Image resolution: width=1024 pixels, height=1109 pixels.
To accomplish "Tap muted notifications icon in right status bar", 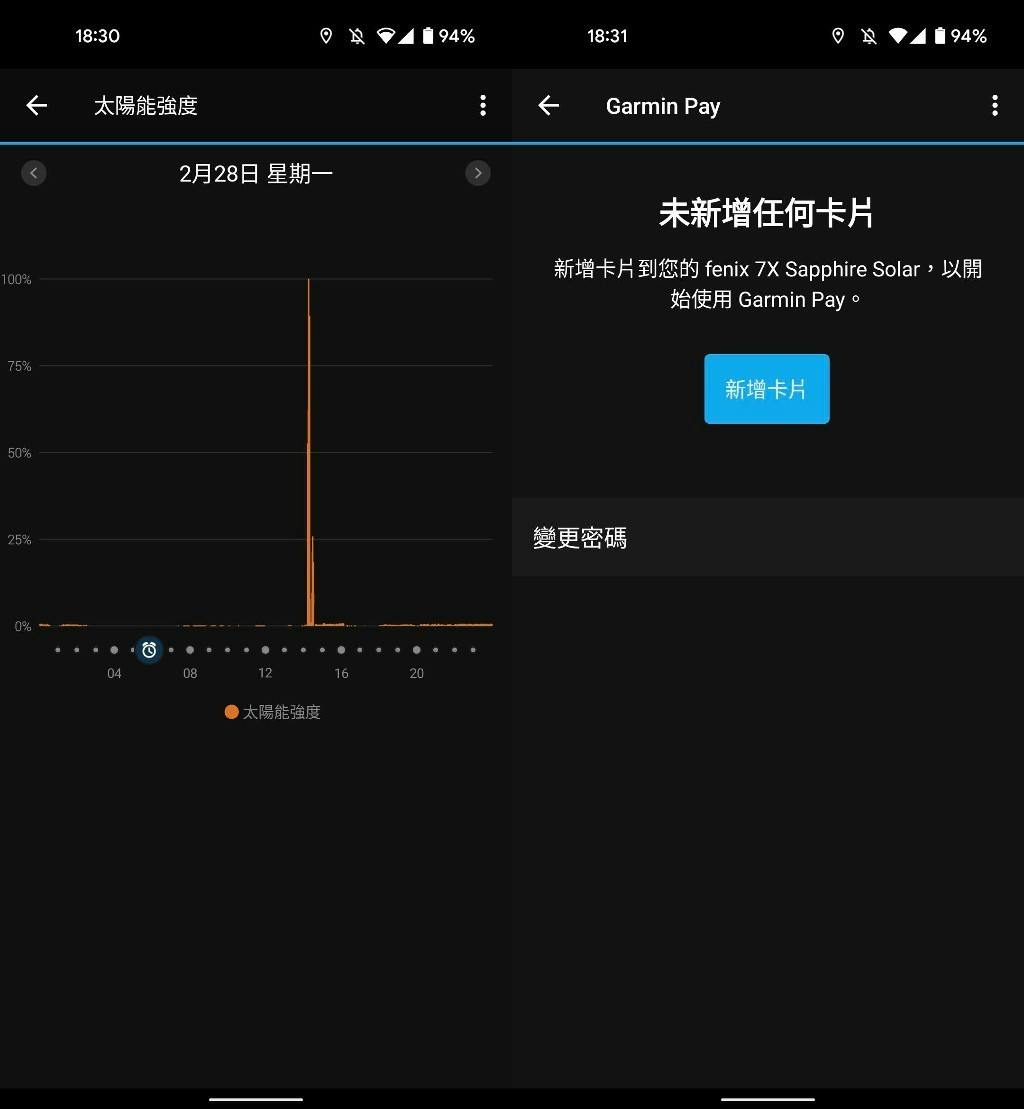I will (869, 36).
